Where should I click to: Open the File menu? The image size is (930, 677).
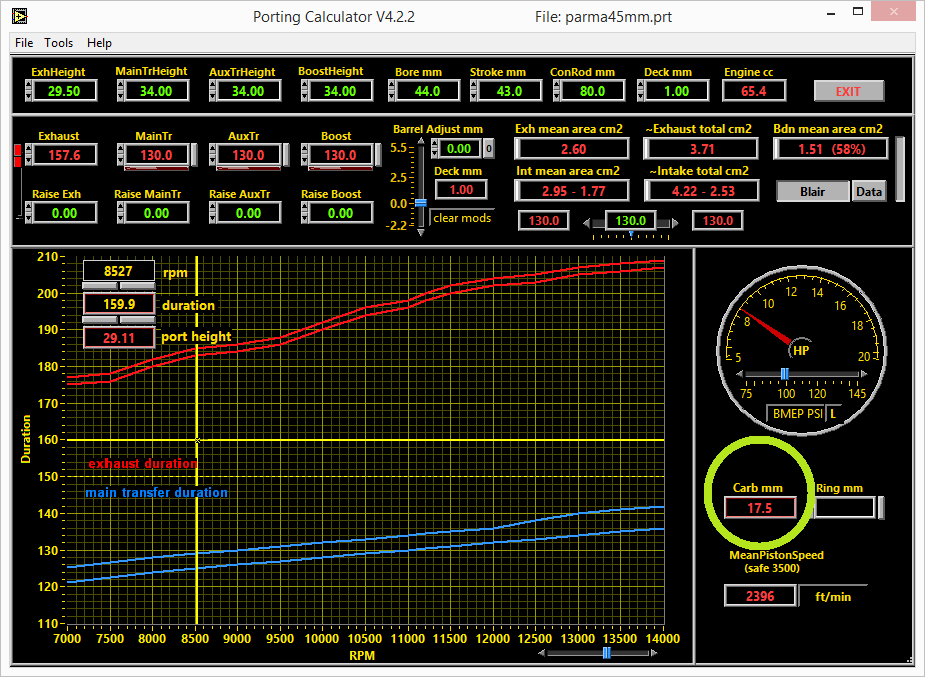24,43
